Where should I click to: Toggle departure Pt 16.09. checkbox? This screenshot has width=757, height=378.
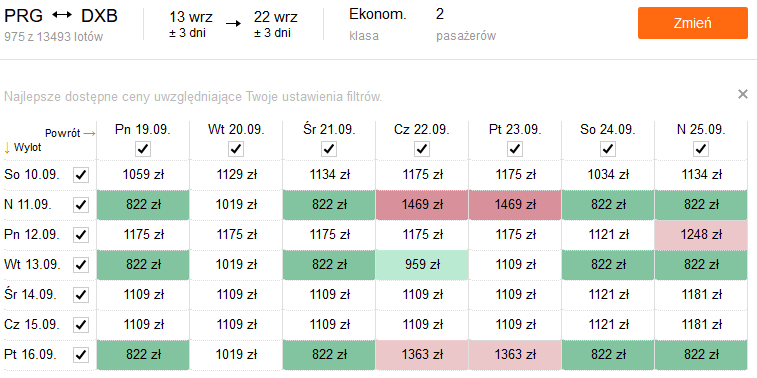coord(81,355)
